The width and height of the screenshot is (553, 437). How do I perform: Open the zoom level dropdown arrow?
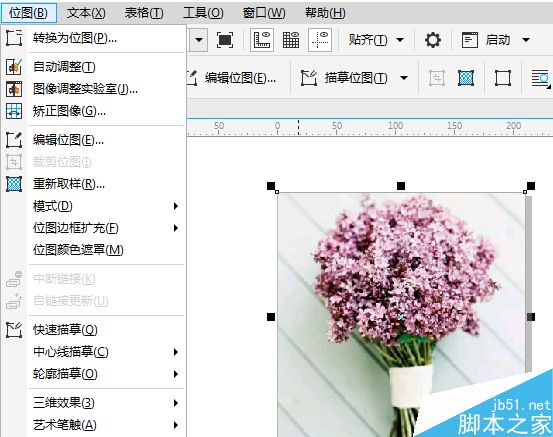point(199,40)
